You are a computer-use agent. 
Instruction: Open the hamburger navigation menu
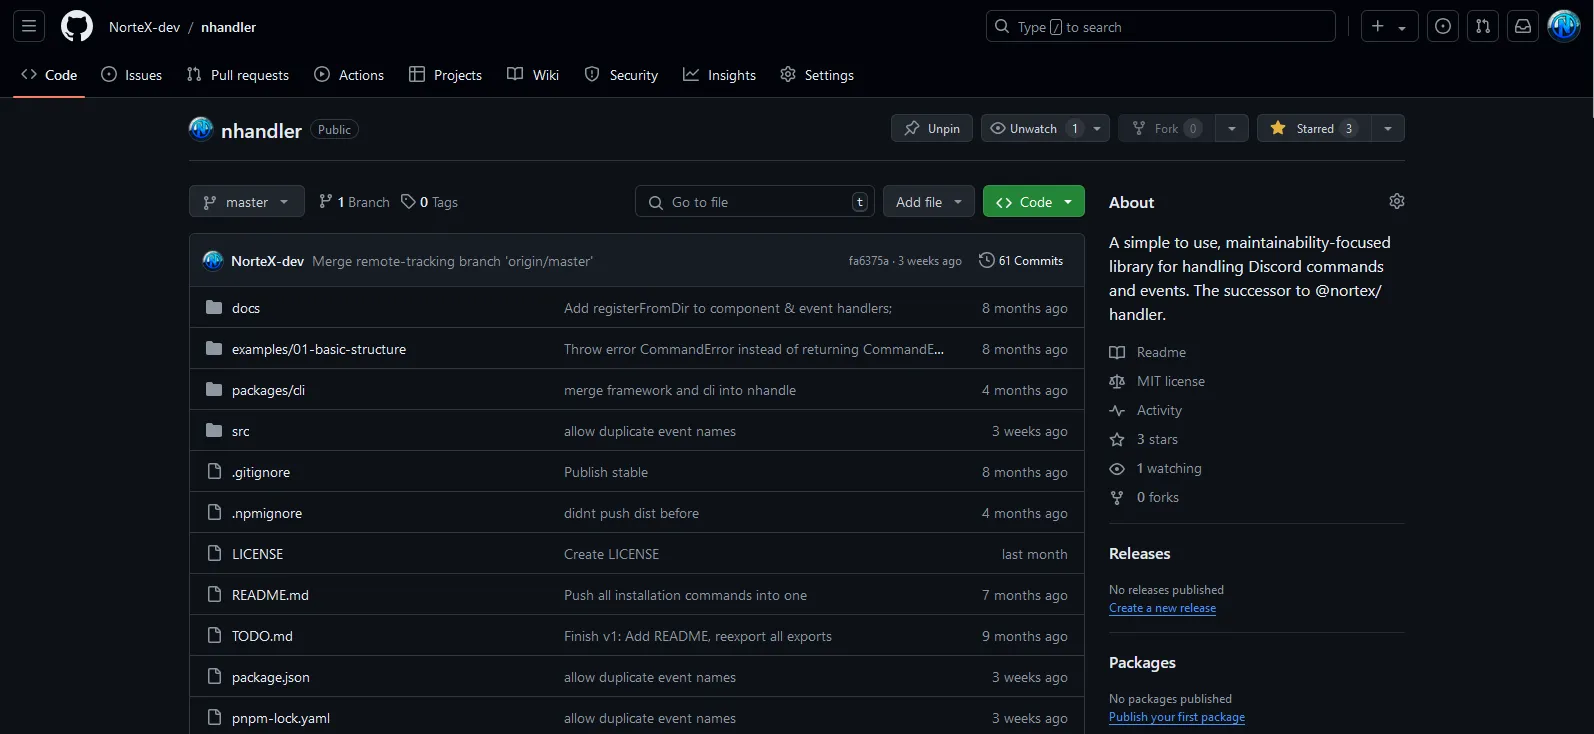(x=29, y=27)
